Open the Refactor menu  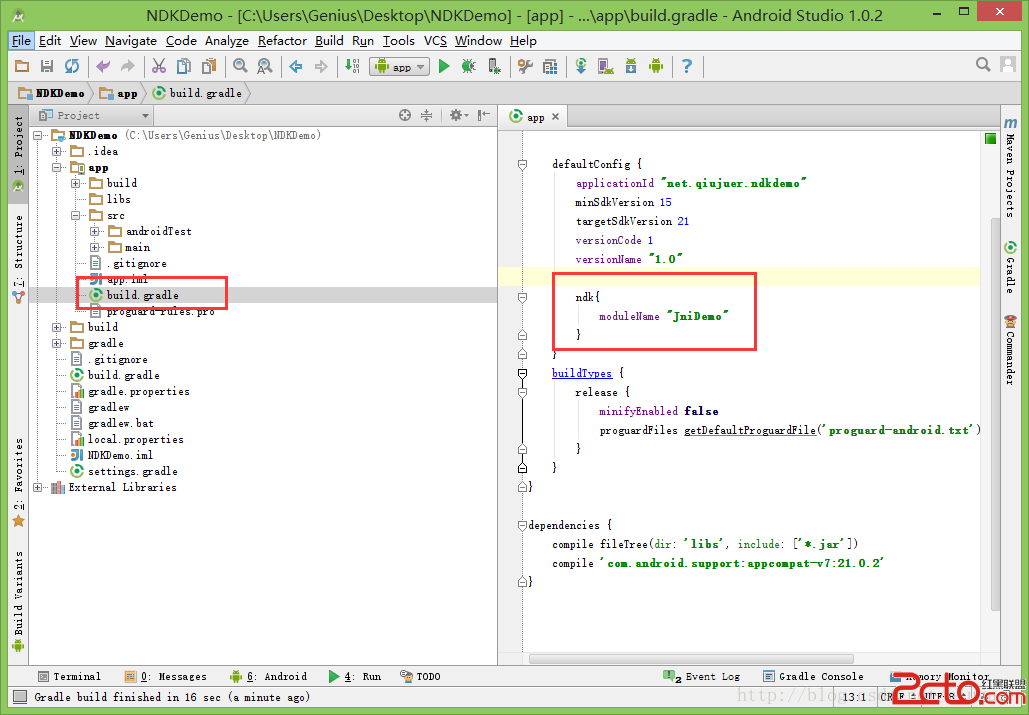coord(282,41)
